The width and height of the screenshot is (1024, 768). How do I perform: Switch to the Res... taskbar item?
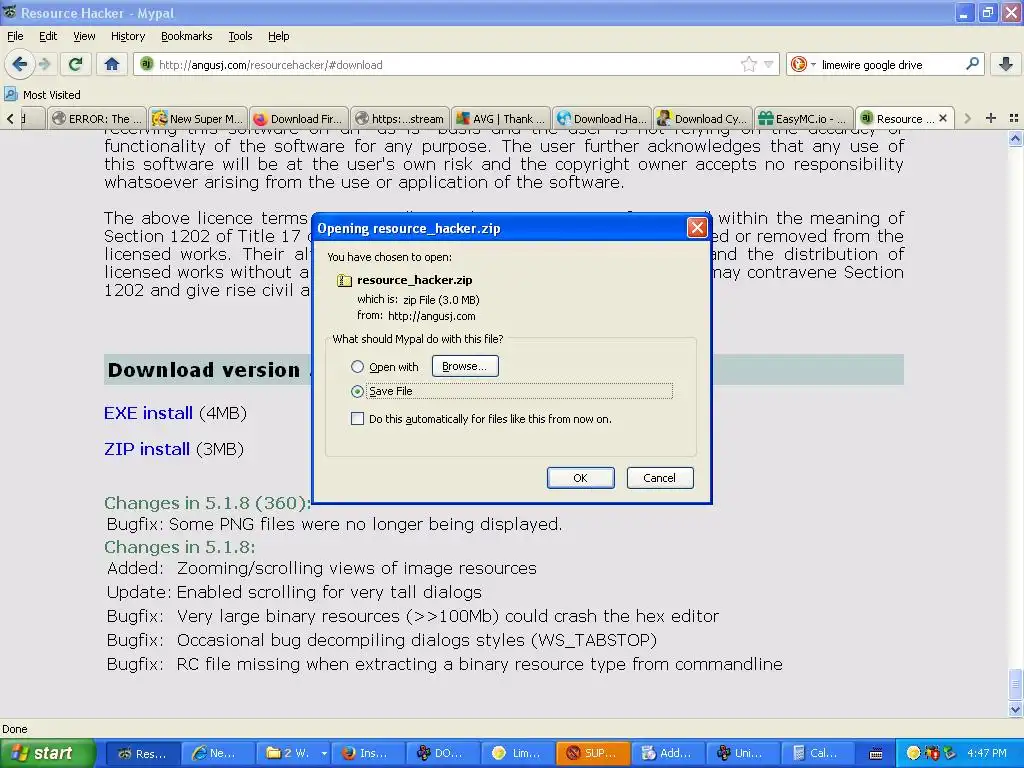[142, 753]
